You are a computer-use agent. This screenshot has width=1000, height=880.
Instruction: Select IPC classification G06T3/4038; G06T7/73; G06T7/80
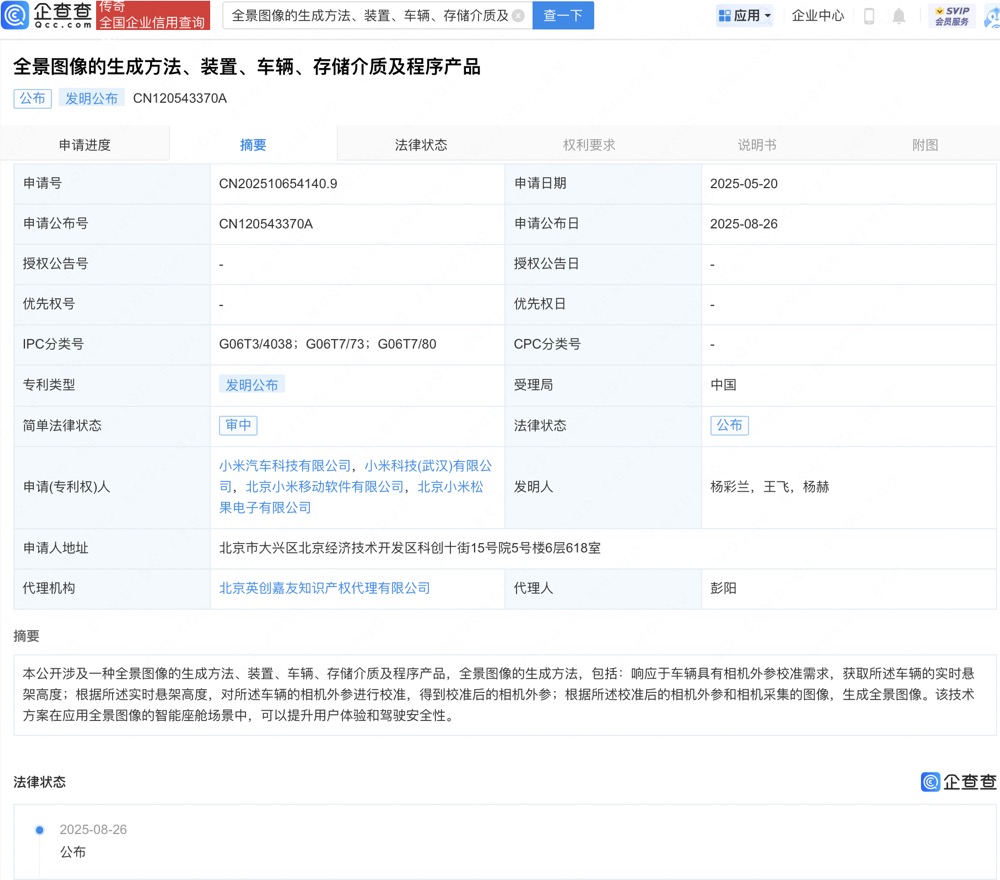pyautogui.click(x=328, y=344)
